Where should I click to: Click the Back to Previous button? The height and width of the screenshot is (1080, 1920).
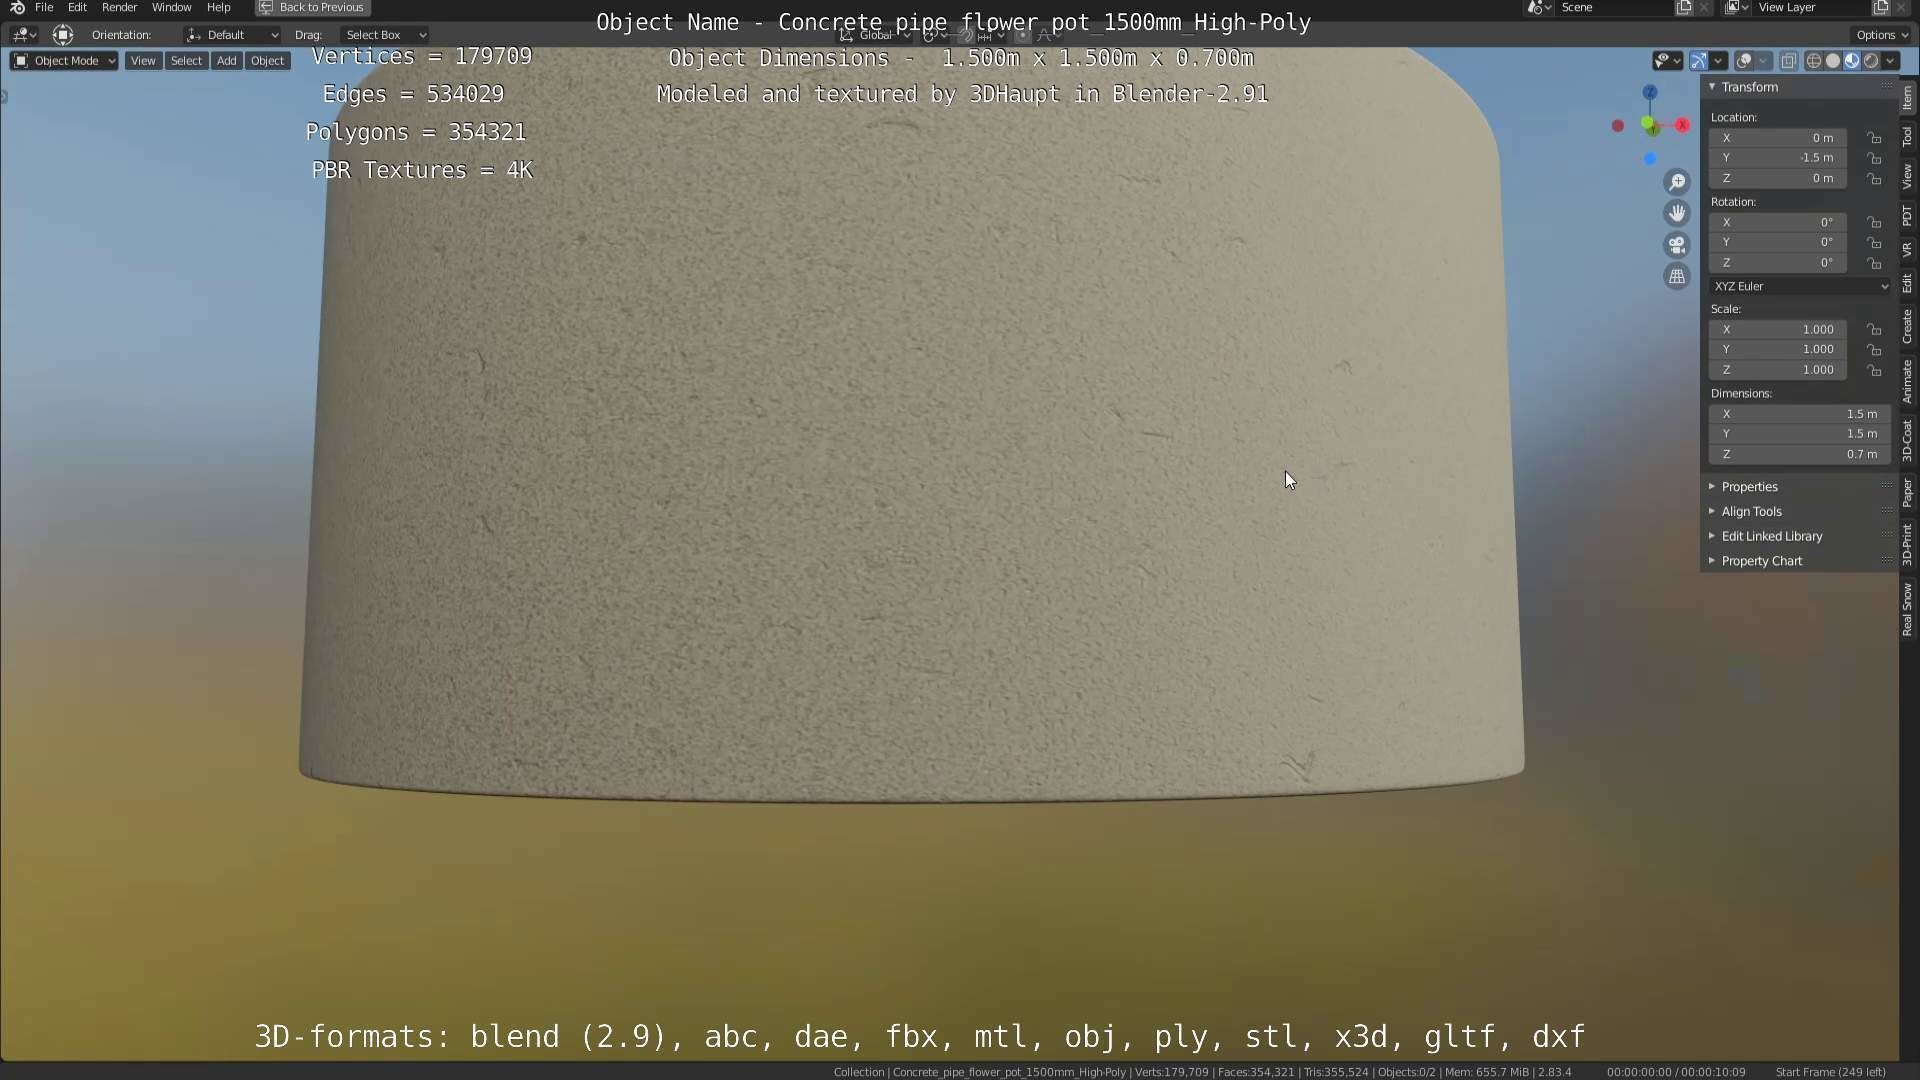pyautogui.click(x=312, y=7)
